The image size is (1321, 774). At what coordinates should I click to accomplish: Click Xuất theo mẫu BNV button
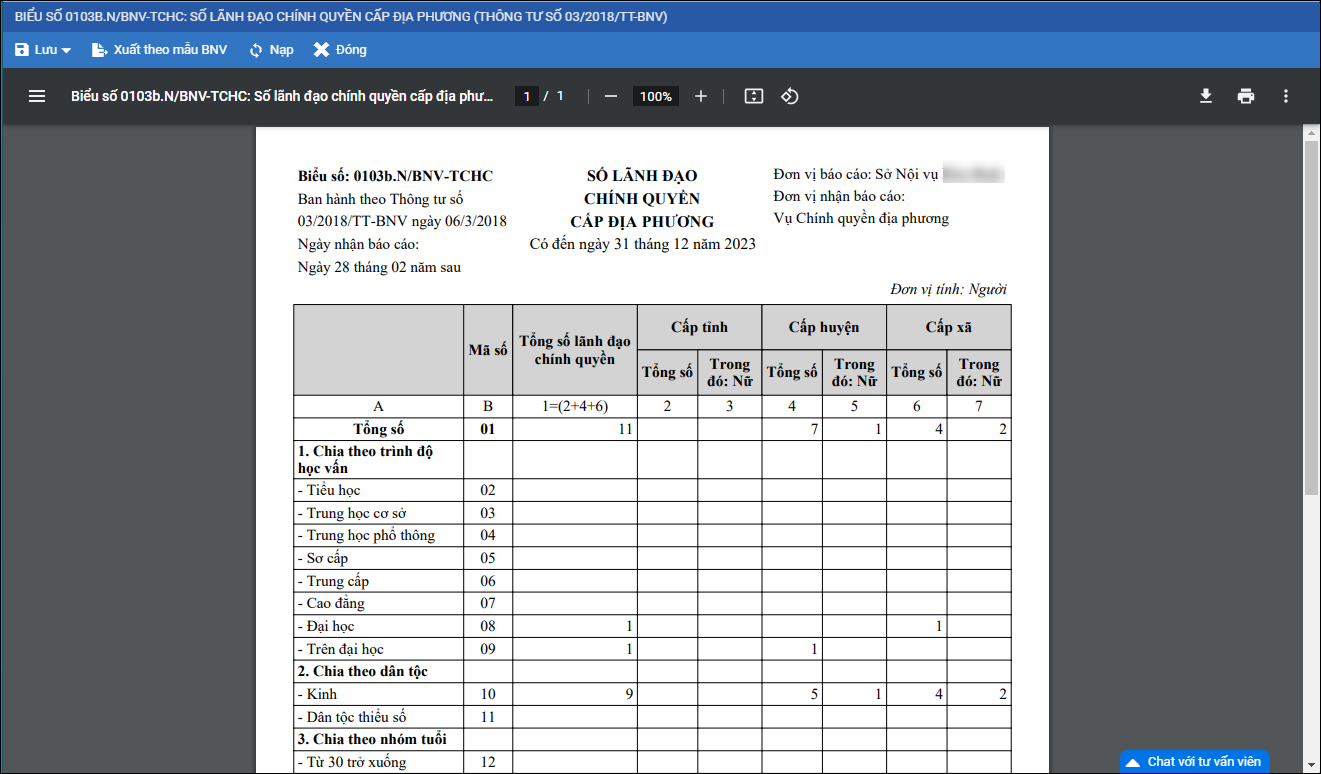tap(160, 50)
